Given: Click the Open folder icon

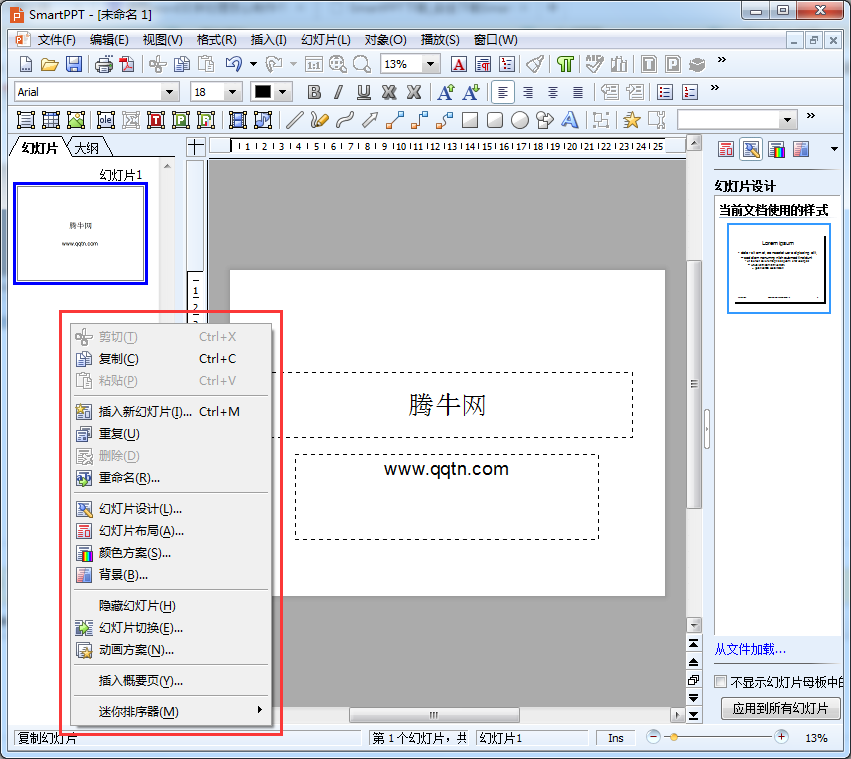Looking at the screenshot, I should coord(49,65).
